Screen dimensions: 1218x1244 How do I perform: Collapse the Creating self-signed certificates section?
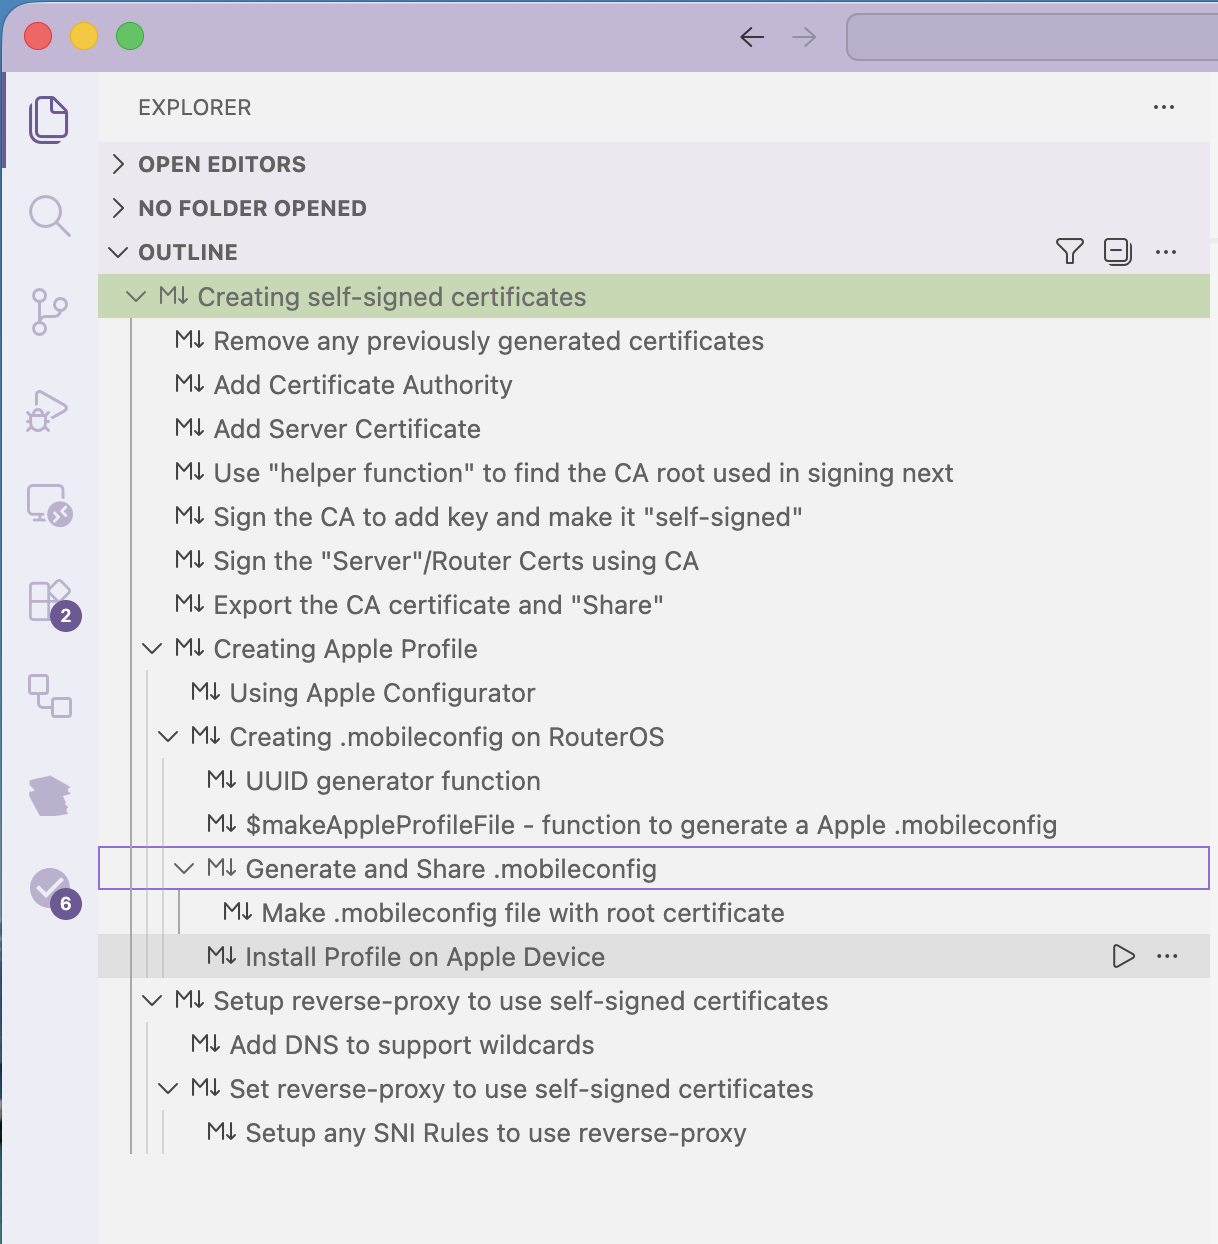[x=136, y=296]
